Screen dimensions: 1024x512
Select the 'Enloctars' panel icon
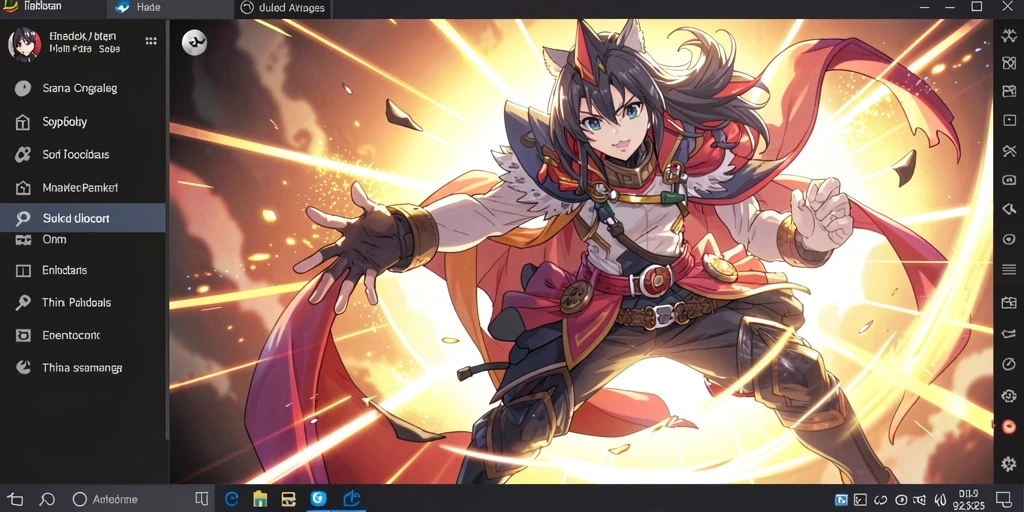[x=23, y=270]
